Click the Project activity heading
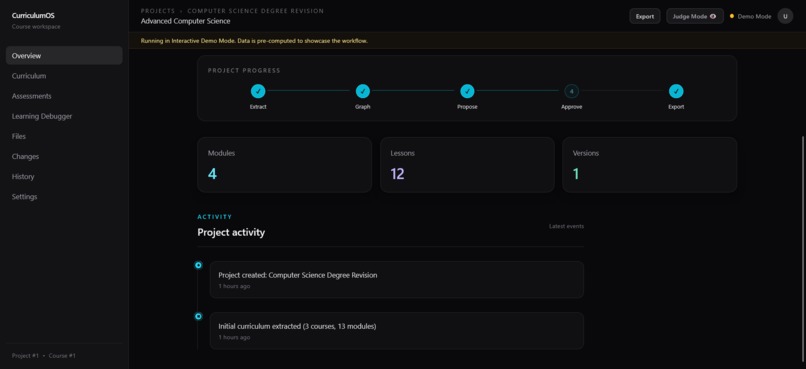Viewport: 806px width, 369px height. [x=231, y=232]
